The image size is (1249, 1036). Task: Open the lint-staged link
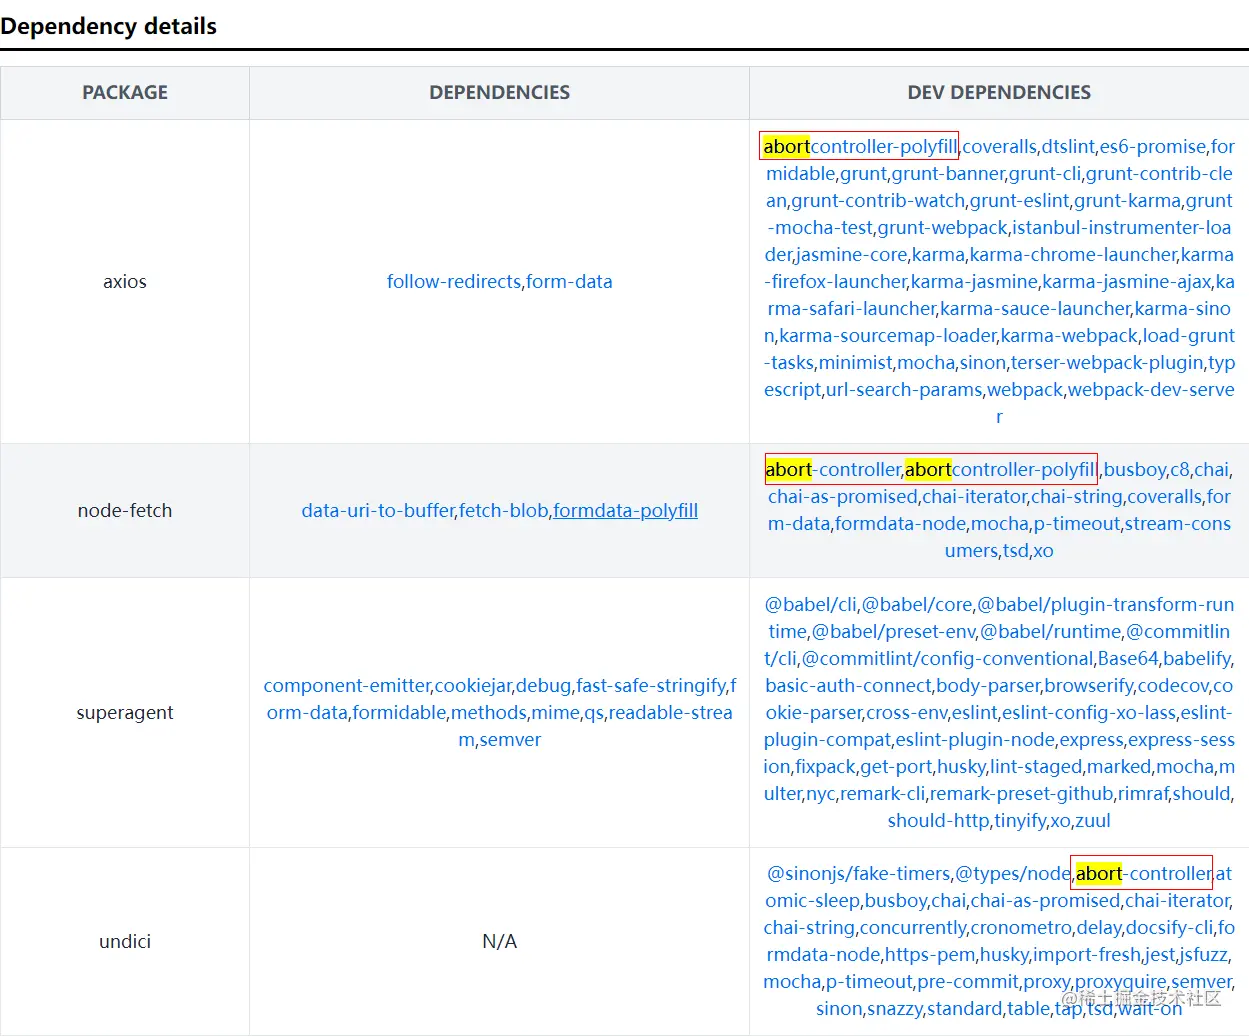click(1036, 766)
